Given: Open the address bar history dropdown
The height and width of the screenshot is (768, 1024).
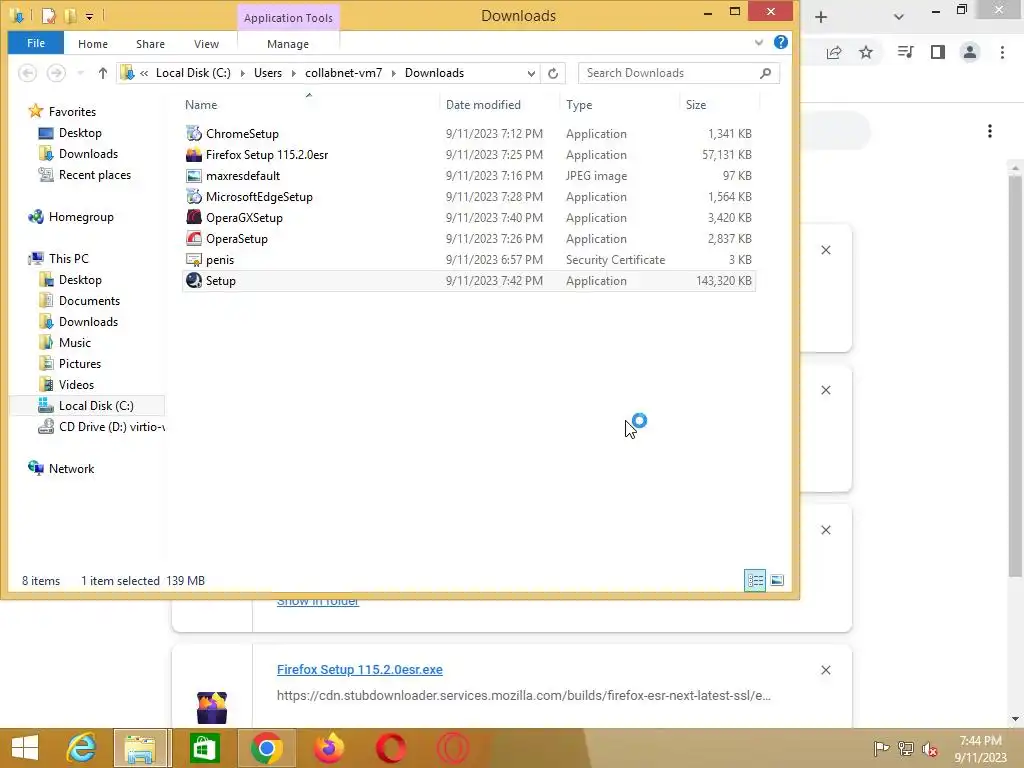Looking at the screenshot, I should [x=532, y=73].
